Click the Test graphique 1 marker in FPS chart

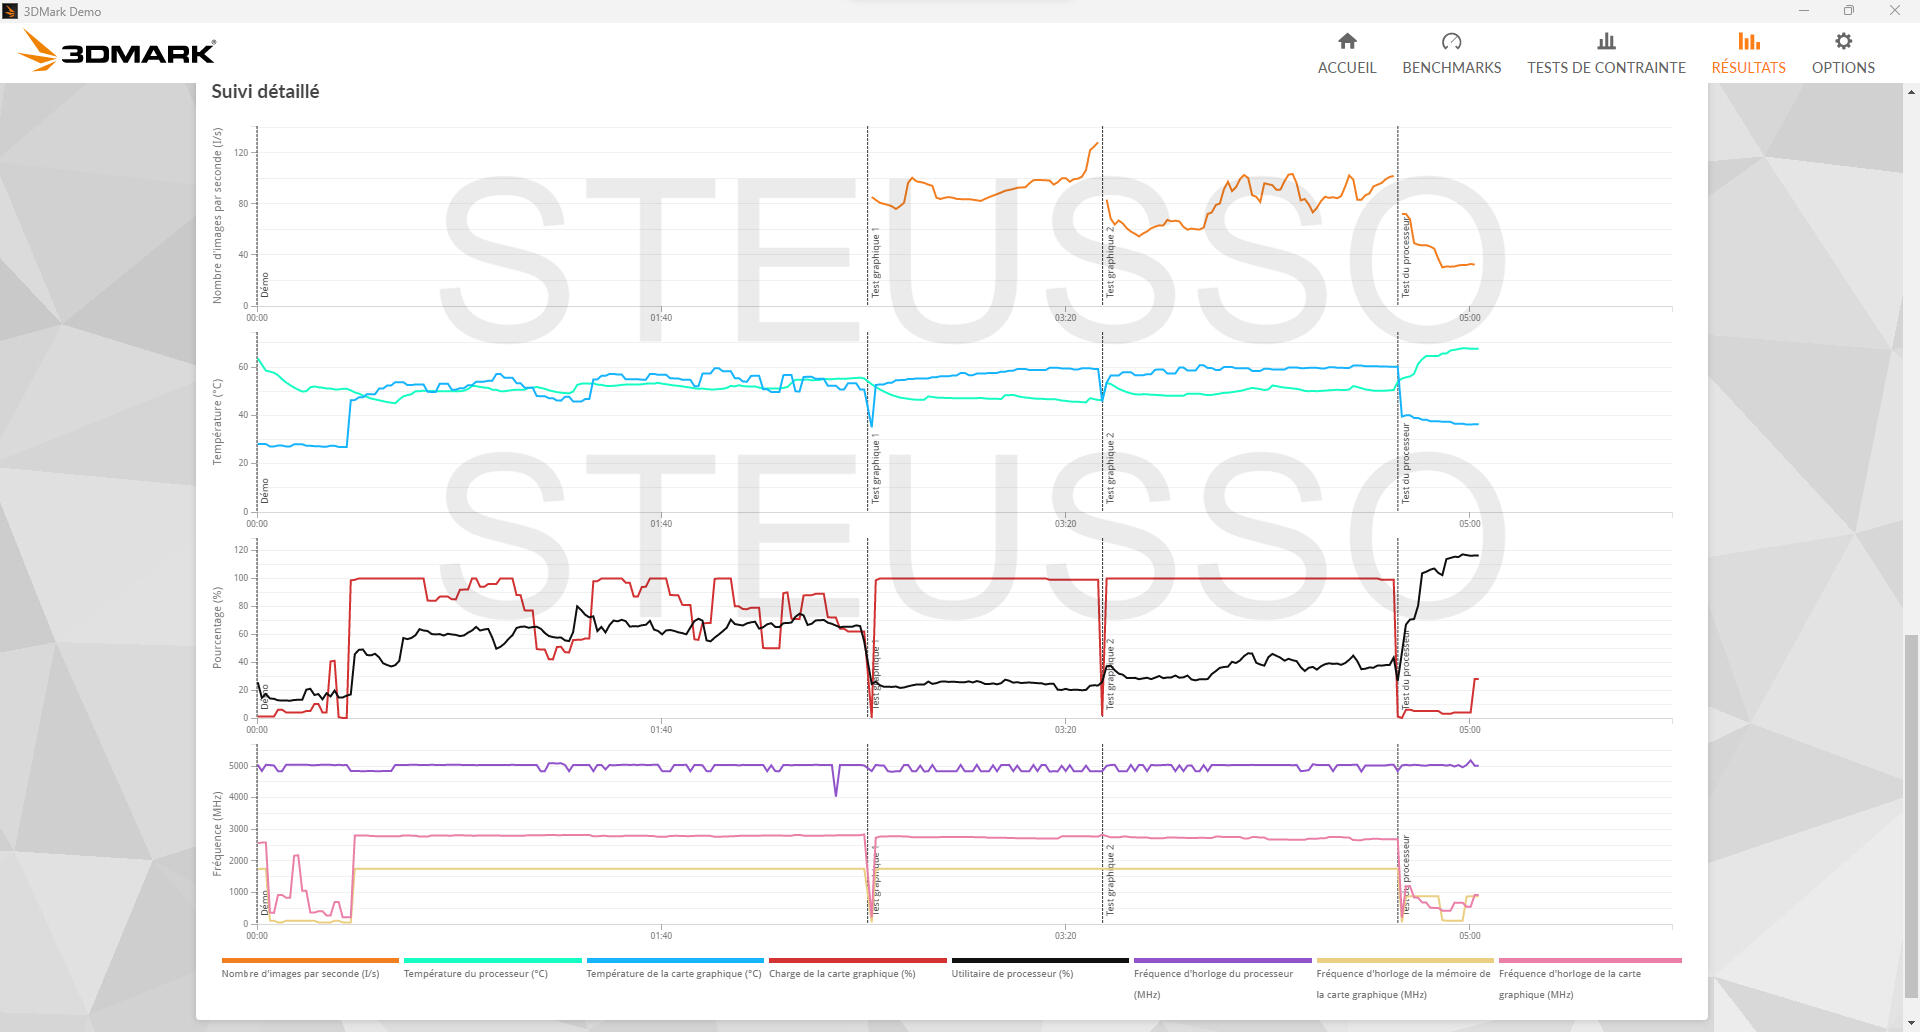click(875, 262)
